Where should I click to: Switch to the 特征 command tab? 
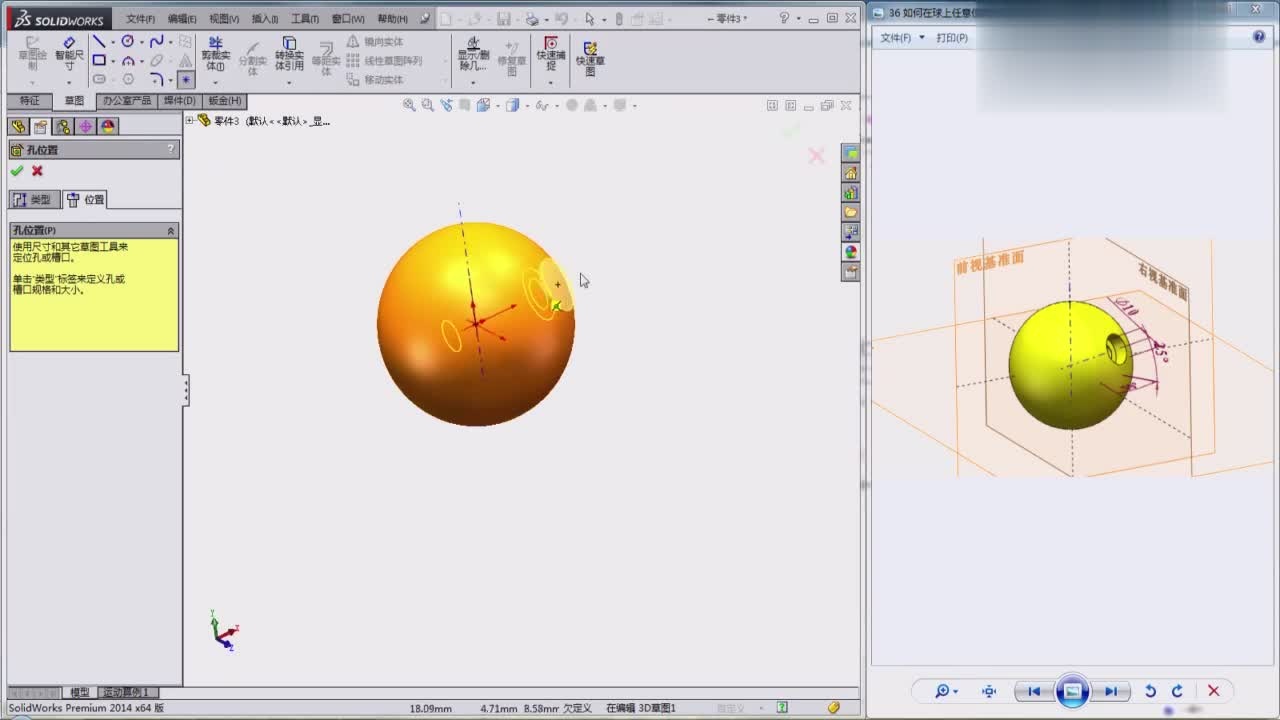click(x=30, y=101)
